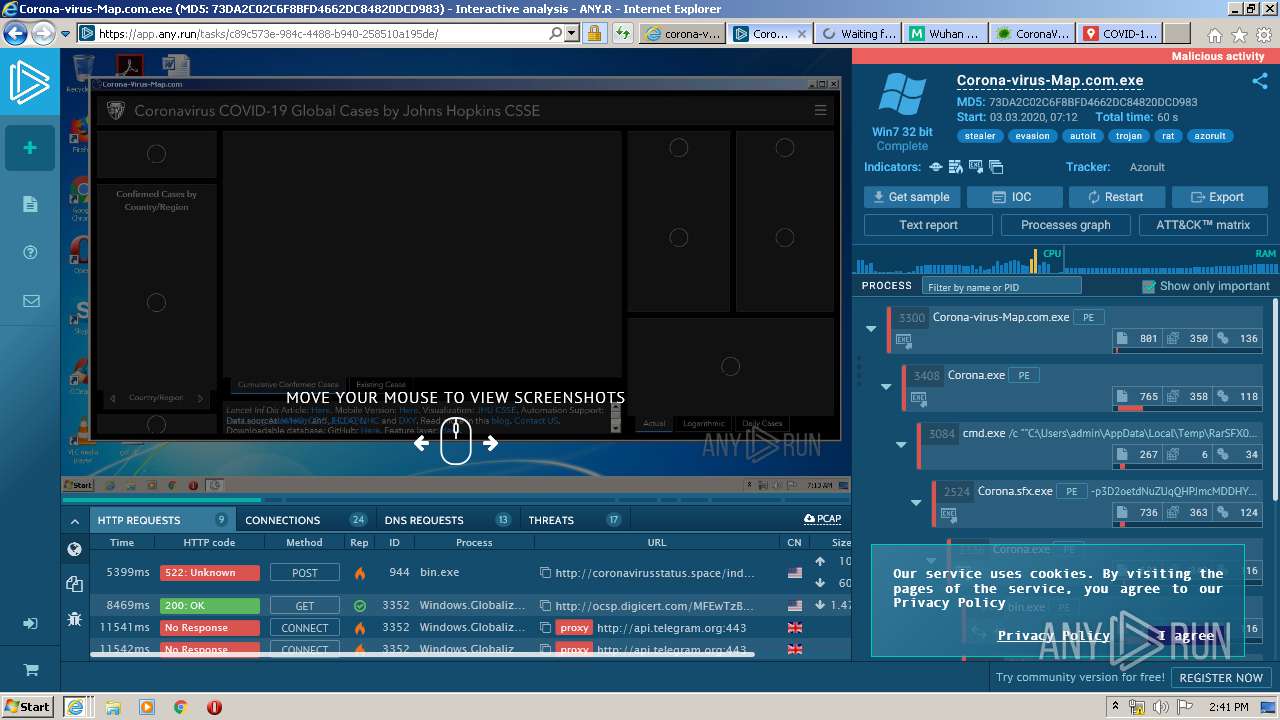Toggle Show only important checkbox
The image size is (1280, 720).
(x=1149, y=286)
